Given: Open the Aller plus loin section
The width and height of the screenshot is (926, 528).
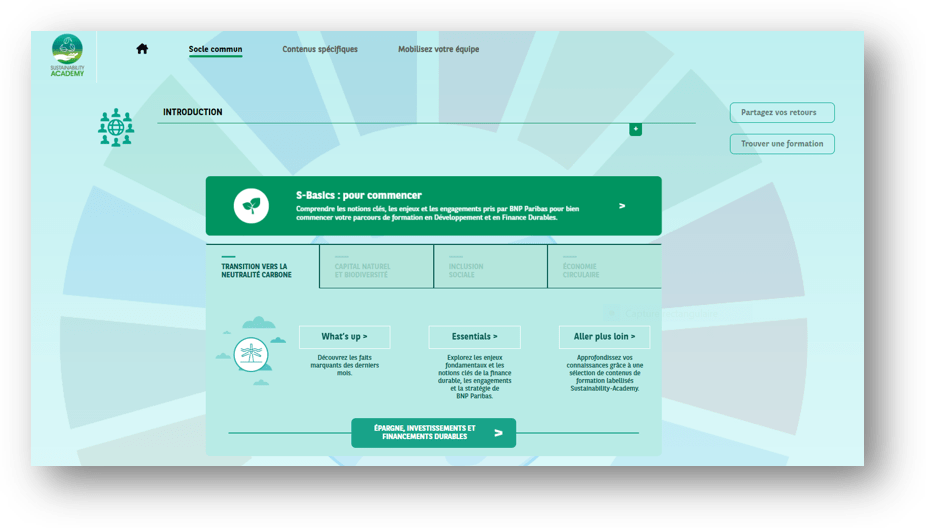Looking at the screenshot, I should (604, 337).
